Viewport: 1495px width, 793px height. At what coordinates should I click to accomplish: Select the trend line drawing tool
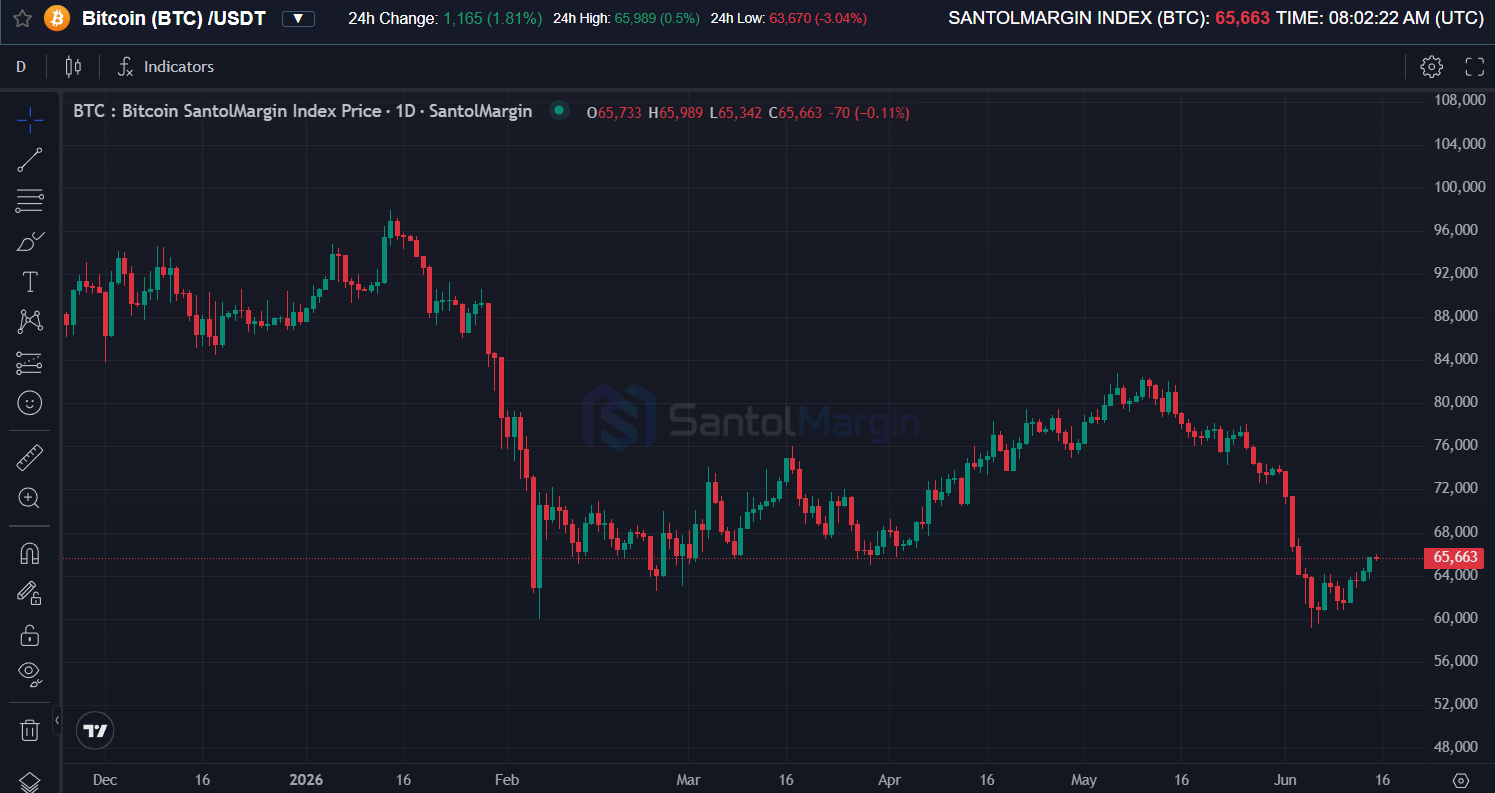pos(30,160)
